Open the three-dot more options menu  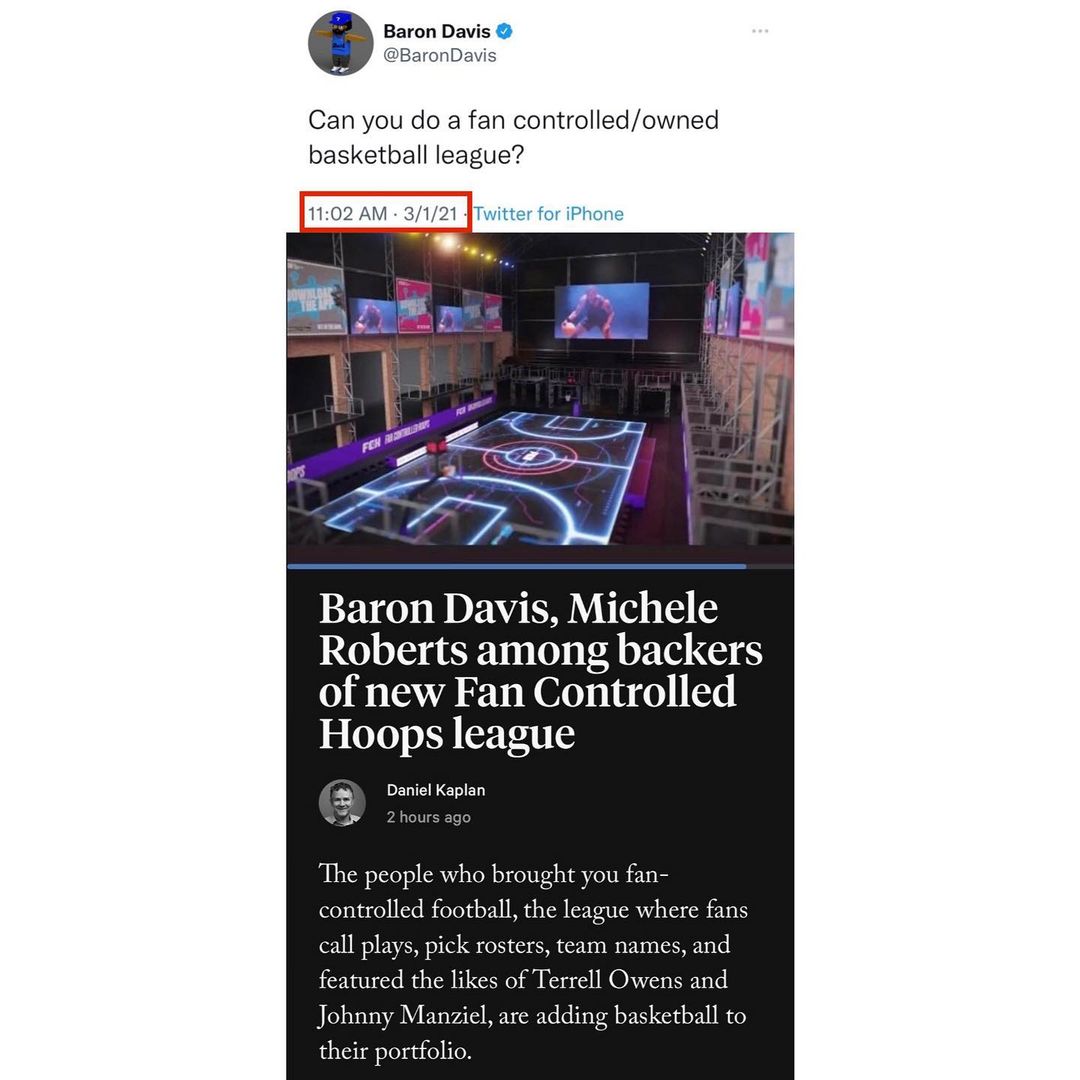coord(760,31)
